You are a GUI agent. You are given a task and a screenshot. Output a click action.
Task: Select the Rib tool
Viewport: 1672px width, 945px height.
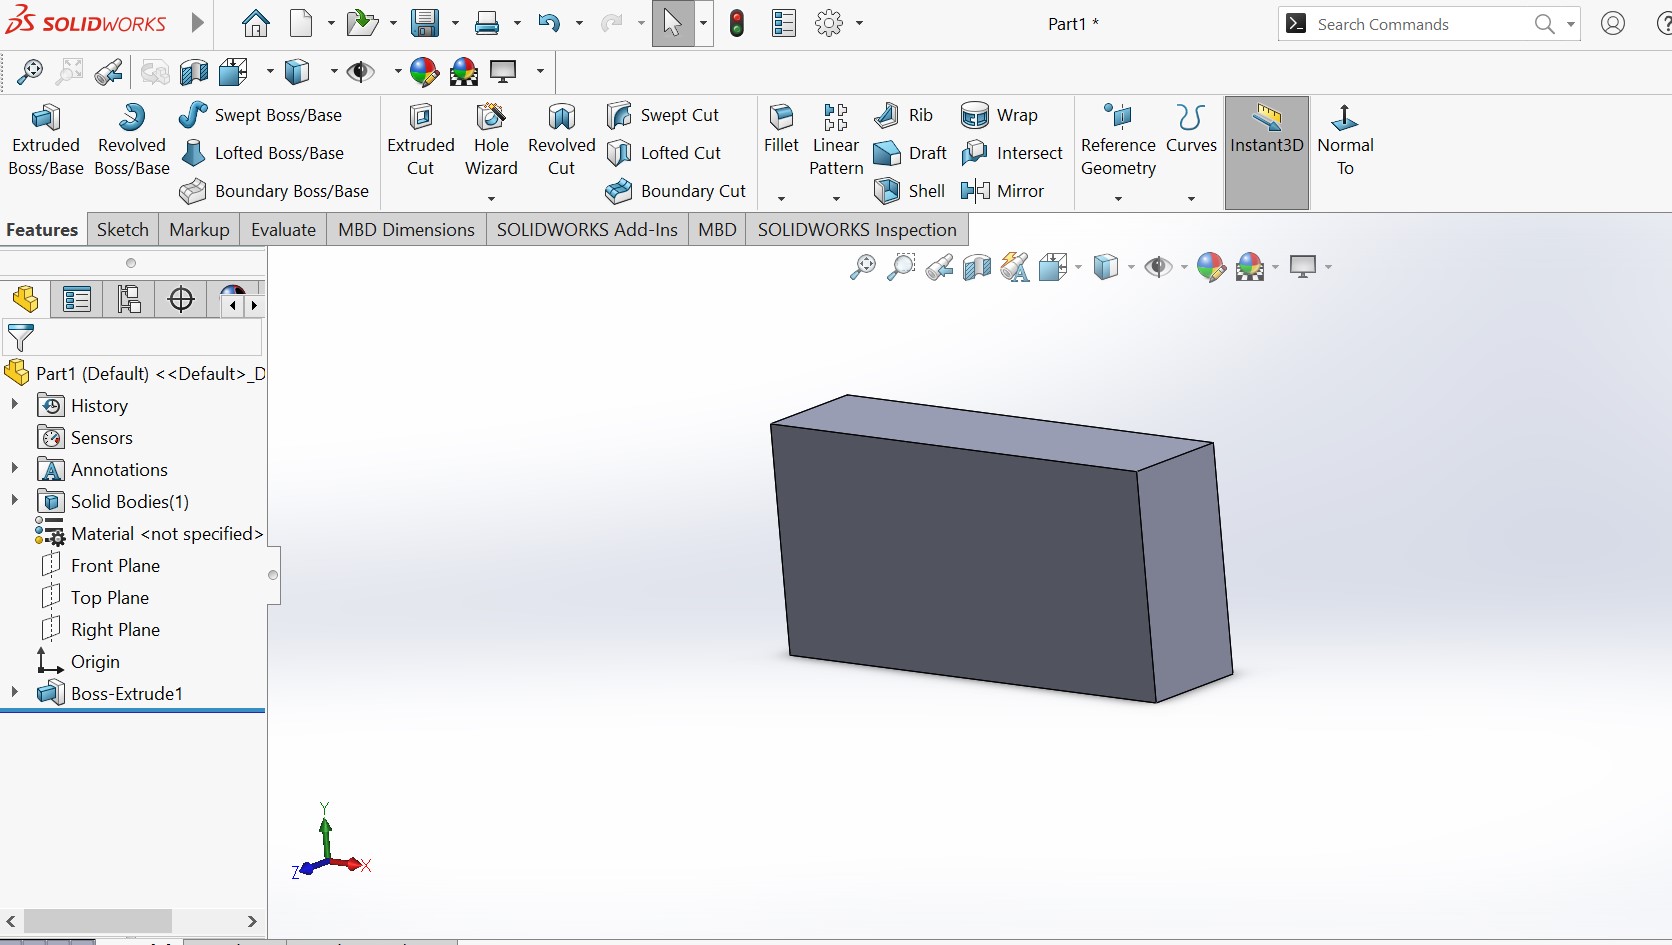904,115
